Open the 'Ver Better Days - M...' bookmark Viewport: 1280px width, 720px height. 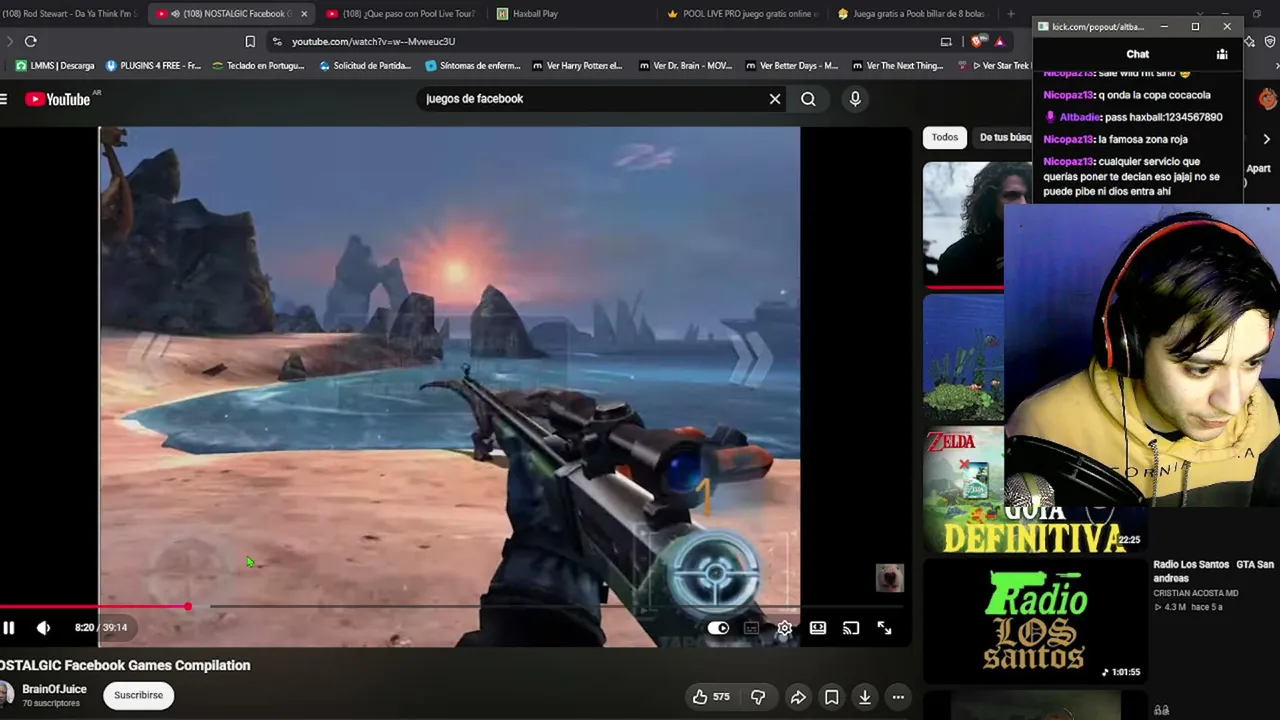point(791,66)
